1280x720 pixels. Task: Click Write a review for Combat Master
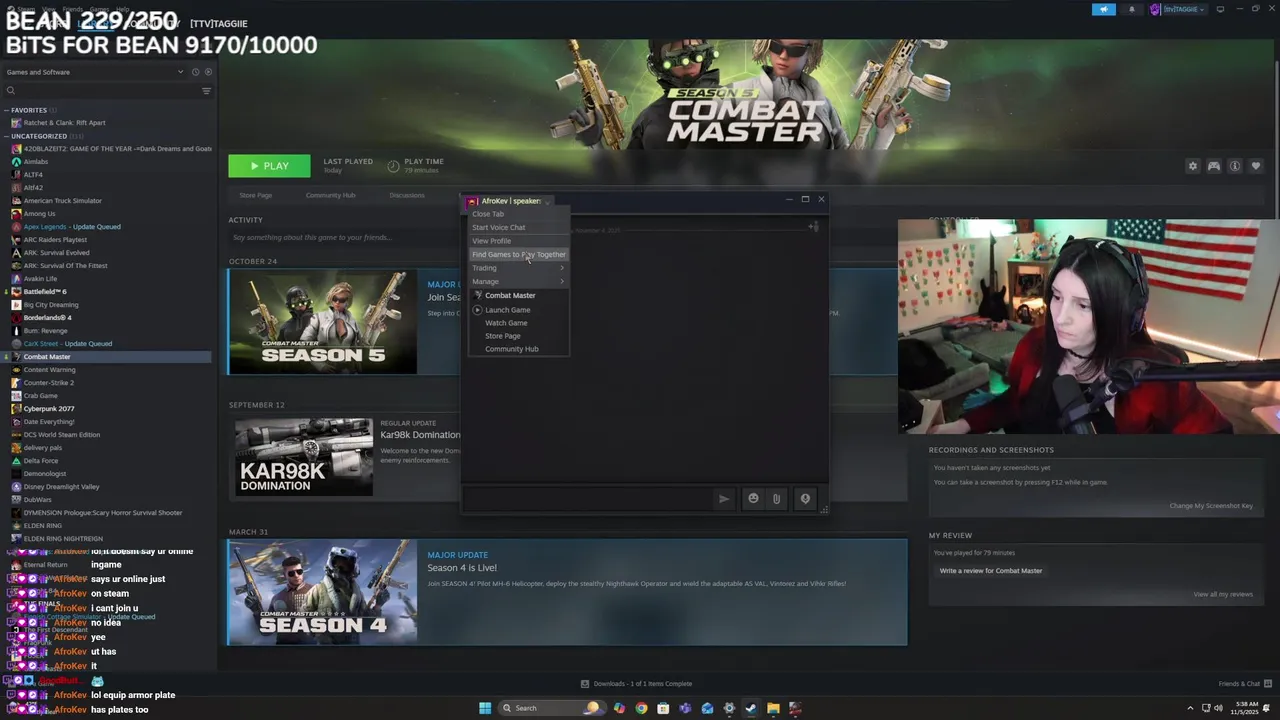[991, 571]
